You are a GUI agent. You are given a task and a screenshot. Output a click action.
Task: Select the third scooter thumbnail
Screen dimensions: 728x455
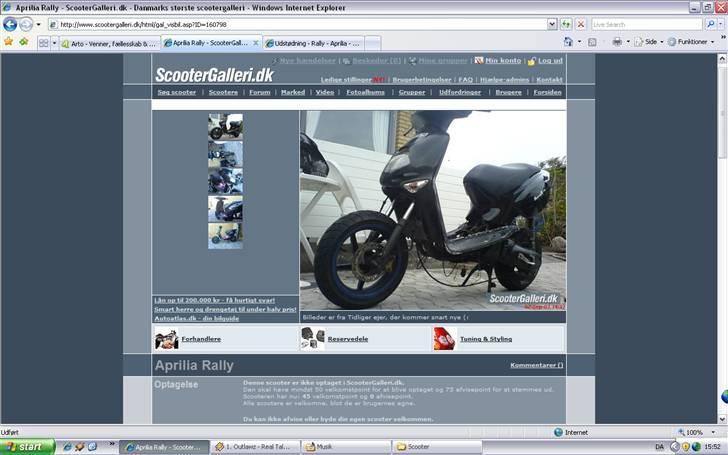coord(225,181)
